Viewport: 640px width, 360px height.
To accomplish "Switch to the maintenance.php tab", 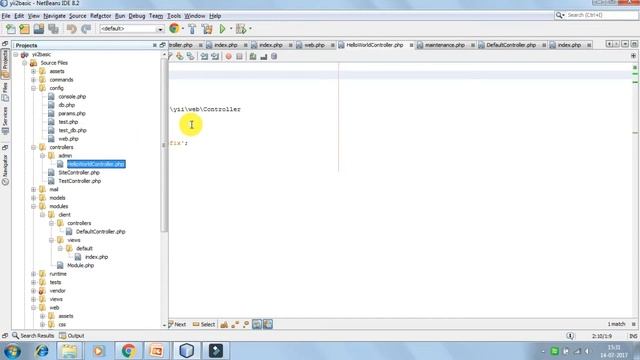I will click(444, 45).
